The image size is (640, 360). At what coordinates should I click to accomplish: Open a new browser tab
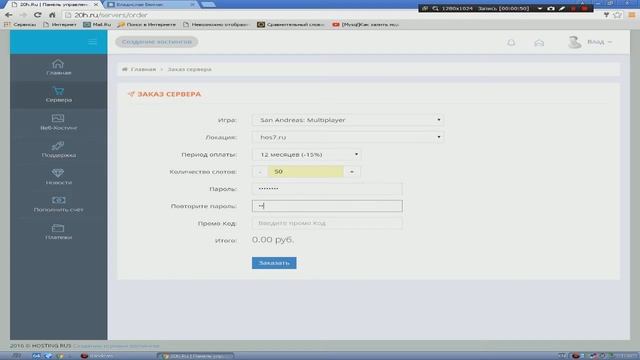[208, 4]
